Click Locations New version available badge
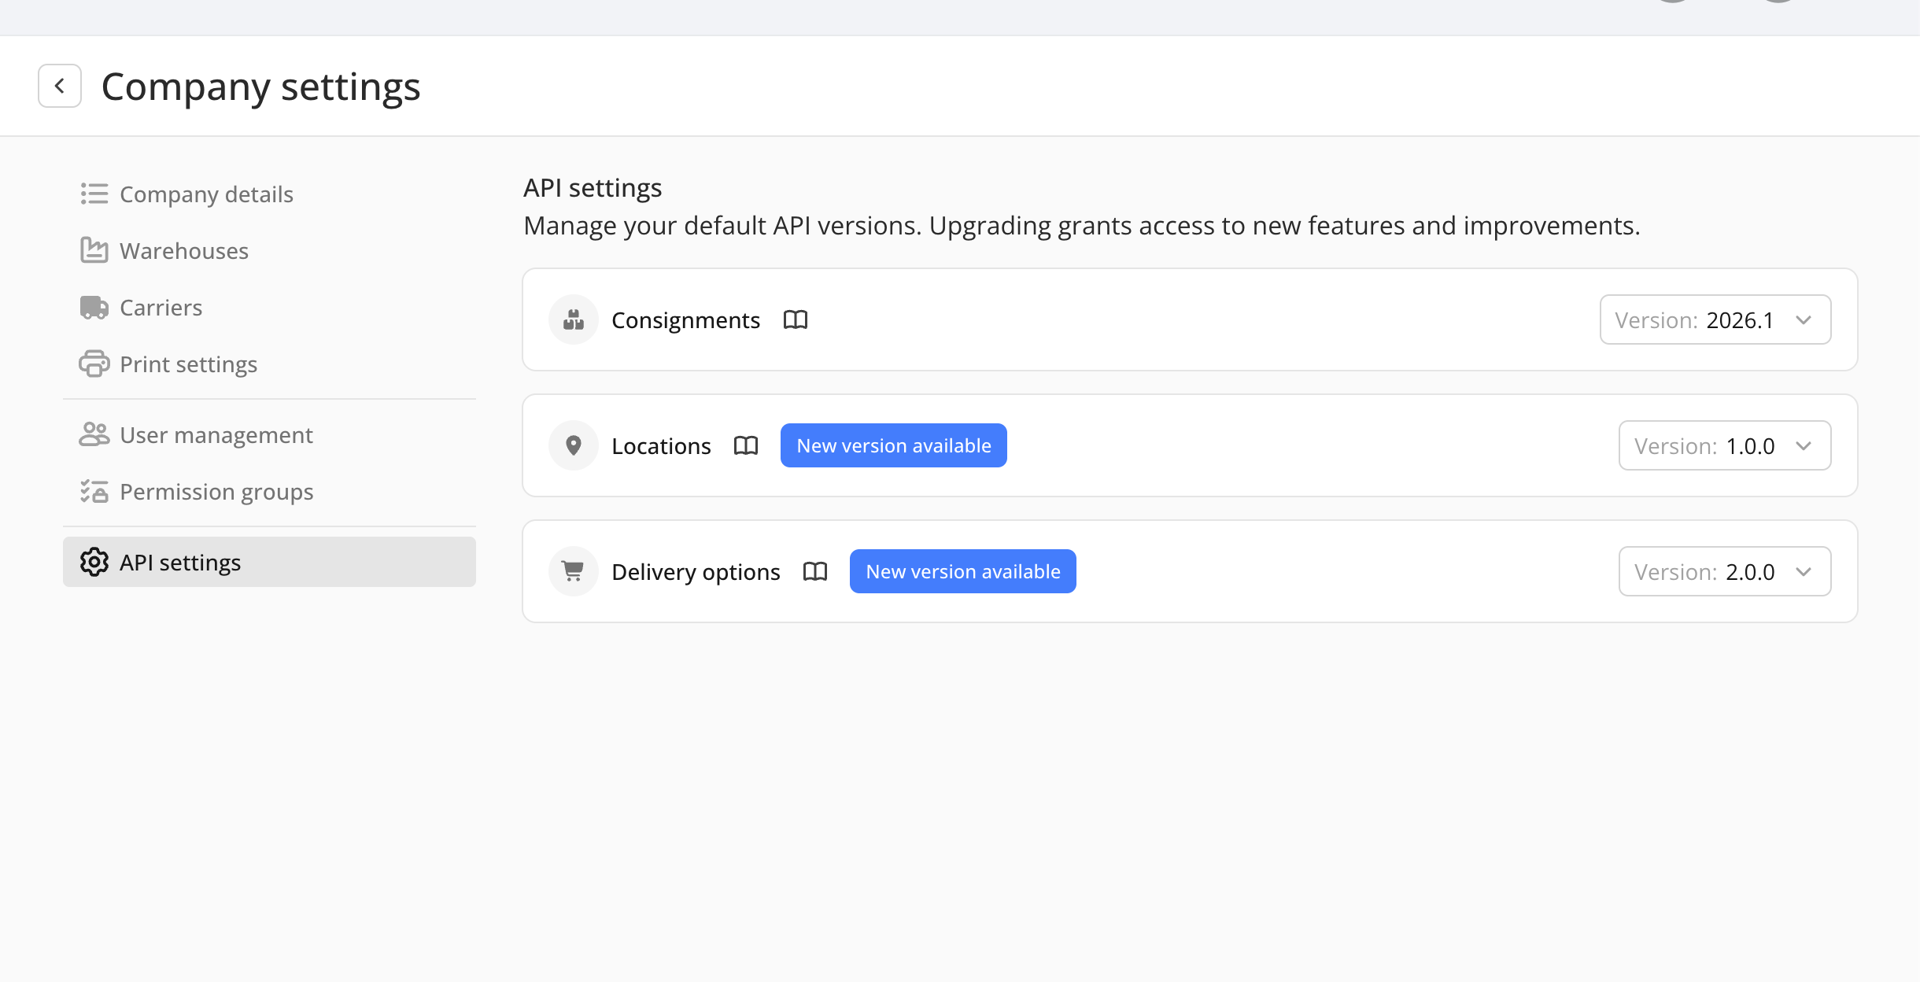 tap(894, 446)
